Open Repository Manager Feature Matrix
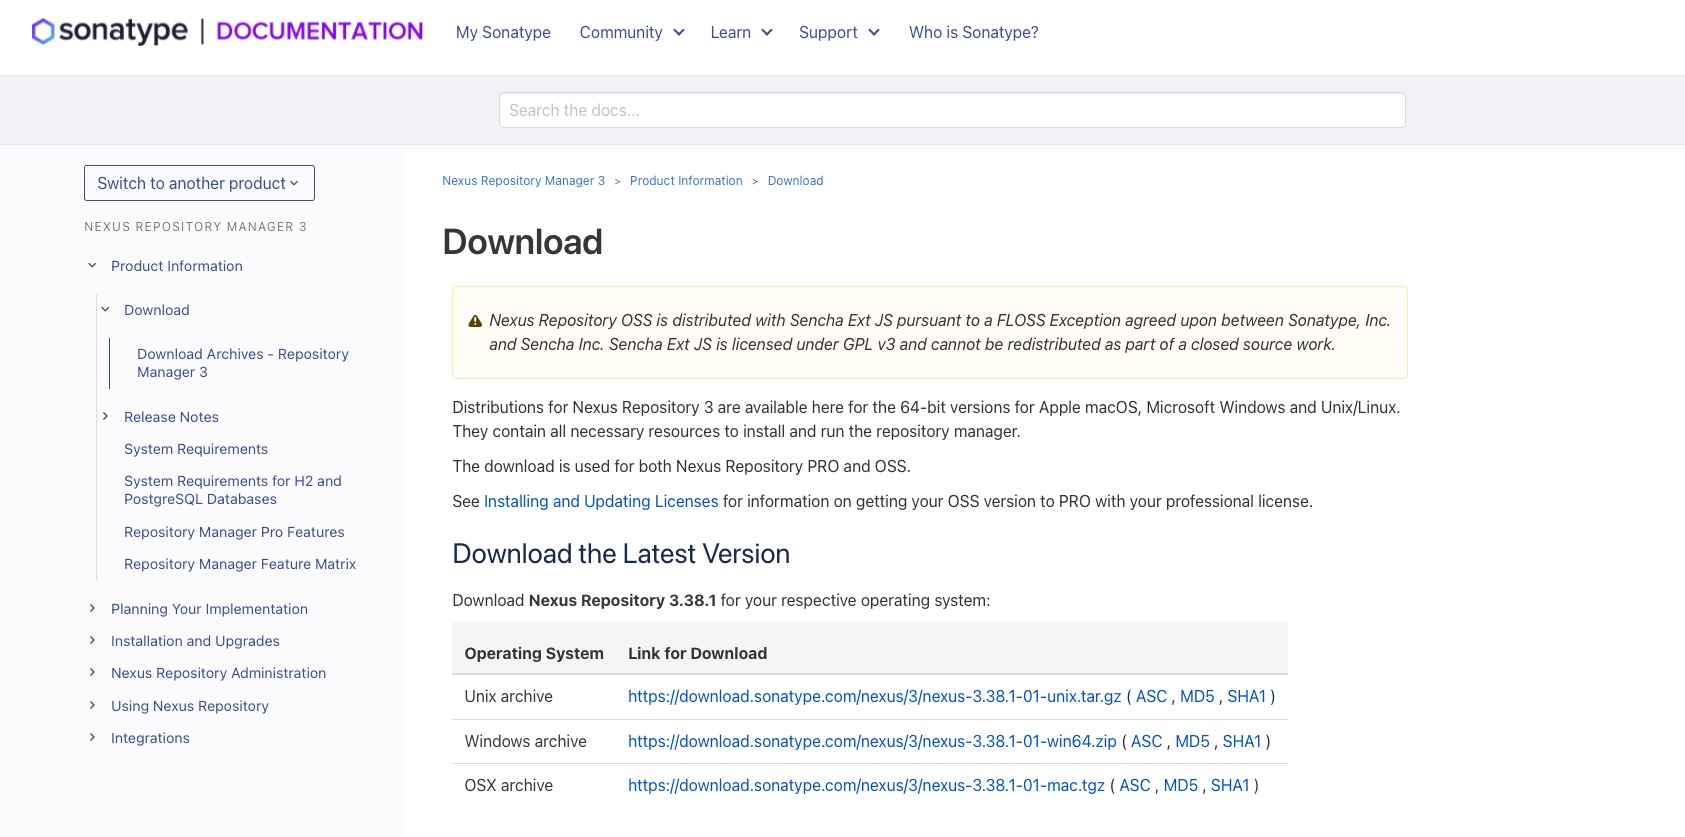The image size is (1685, 837). click(240, 564)
